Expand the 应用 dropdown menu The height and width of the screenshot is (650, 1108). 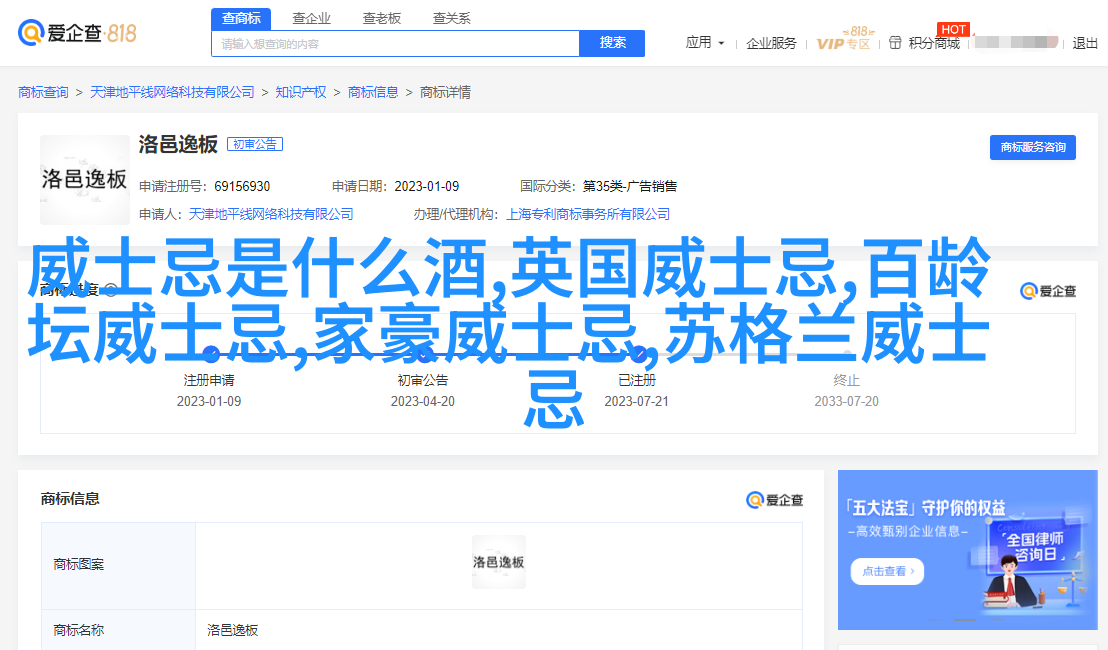click(705, 43)
